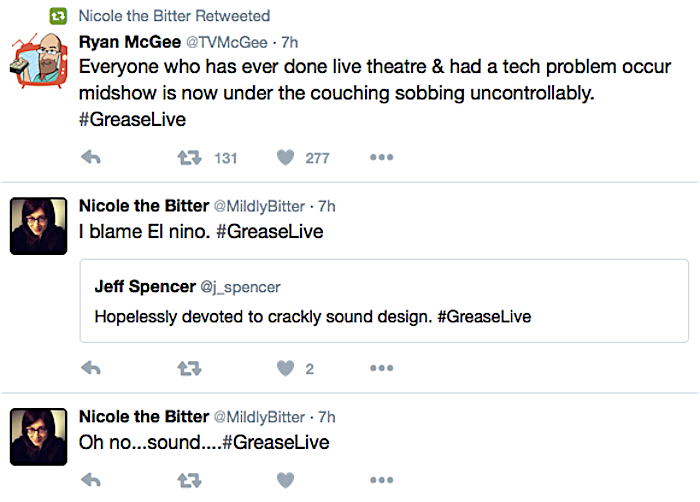Like the El nino tweet
The height and width of the screenshot is (502, 700).
coord(285,368)
